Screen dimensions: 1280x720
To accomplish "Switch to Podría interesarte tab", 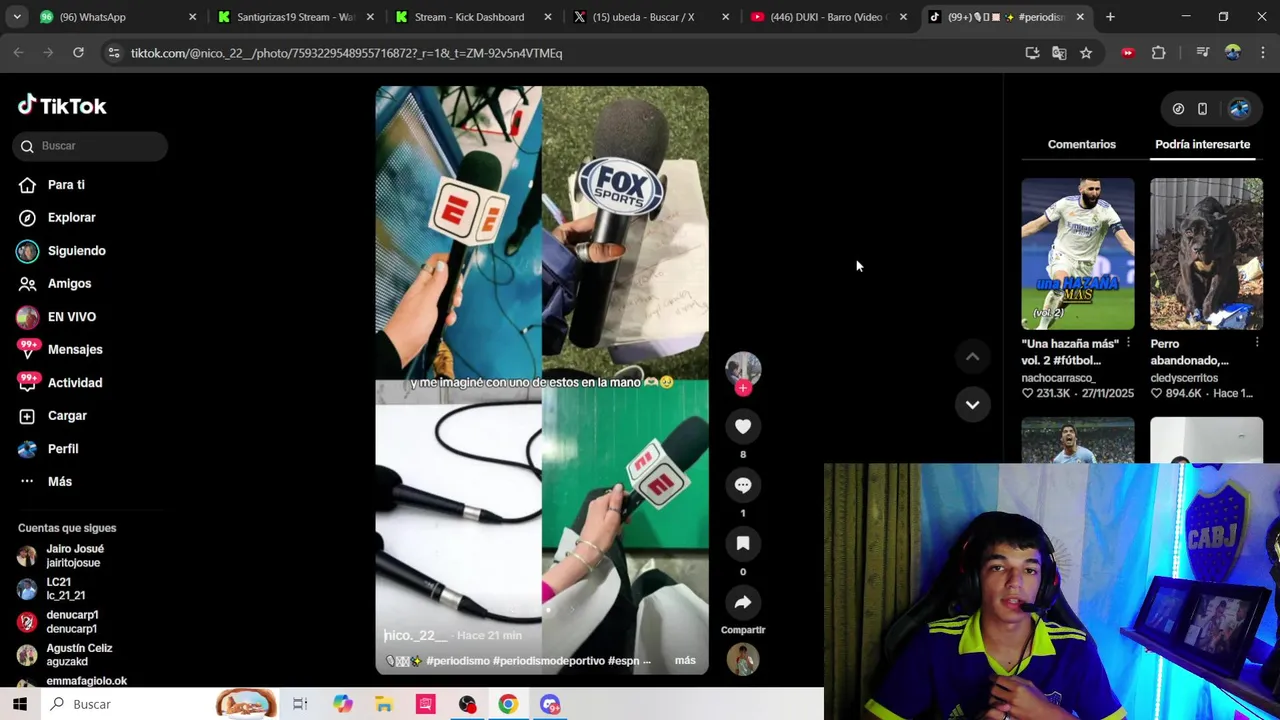I will click(x=1202, y=144).
